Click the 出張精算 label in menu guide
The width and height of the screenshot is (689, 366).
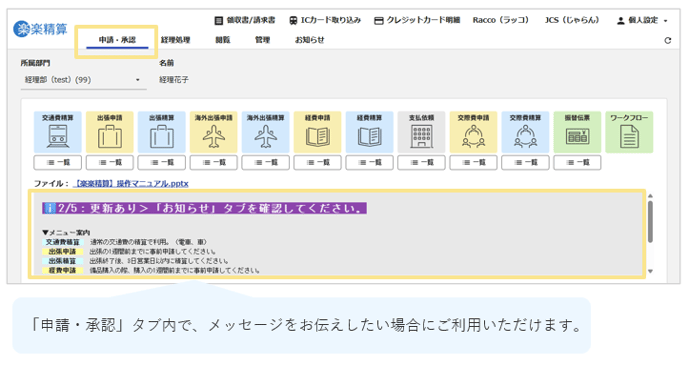(63, 261)
